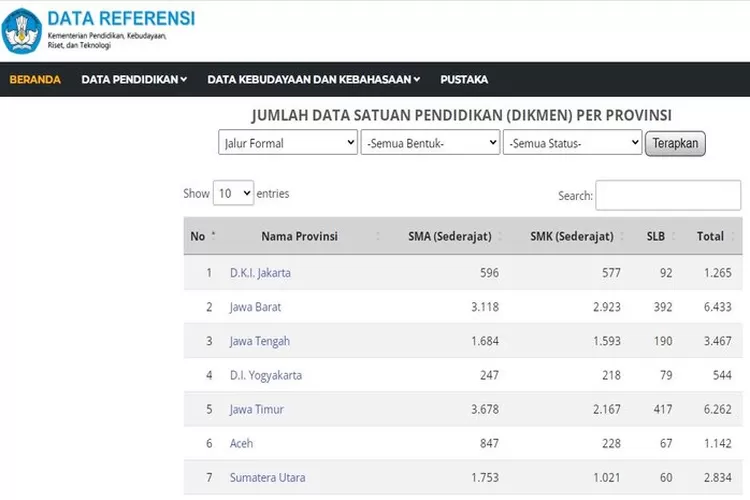Select Yogyakarta SLB value 79
This screenshot has height=500, width=750.
click(666, 375)
